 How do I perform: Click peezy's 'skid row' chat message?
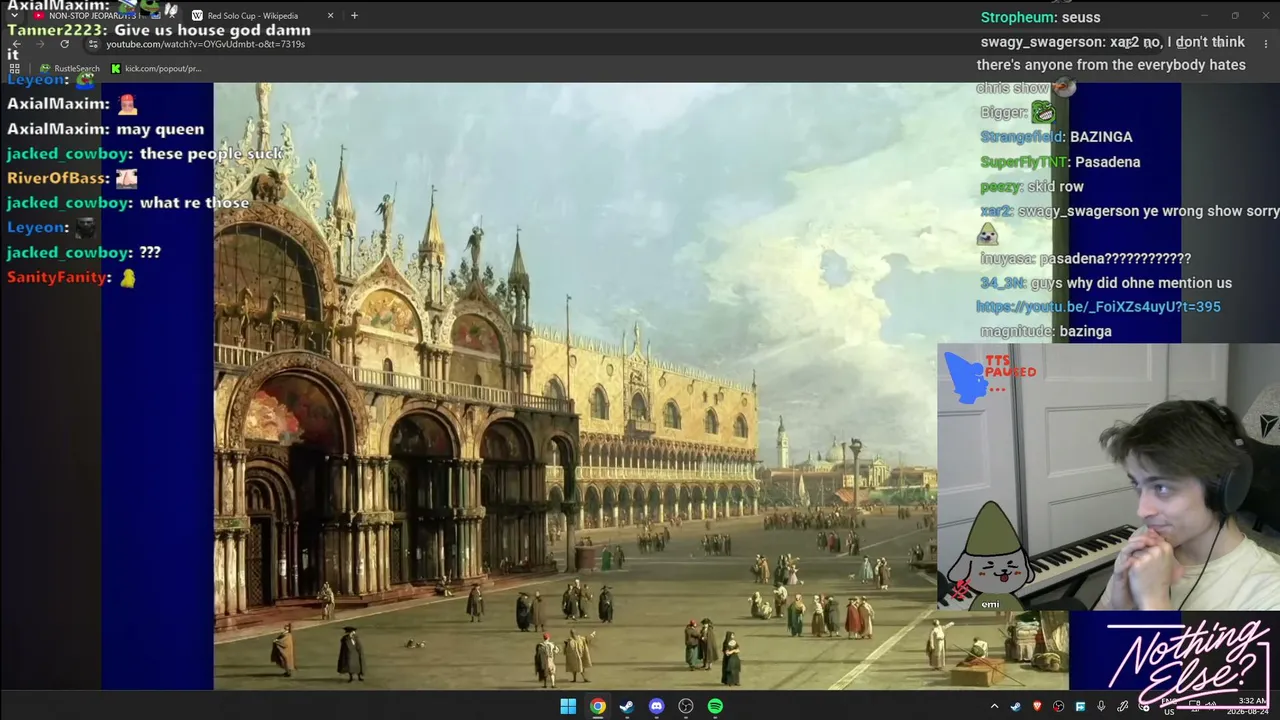click(1032, 187)
